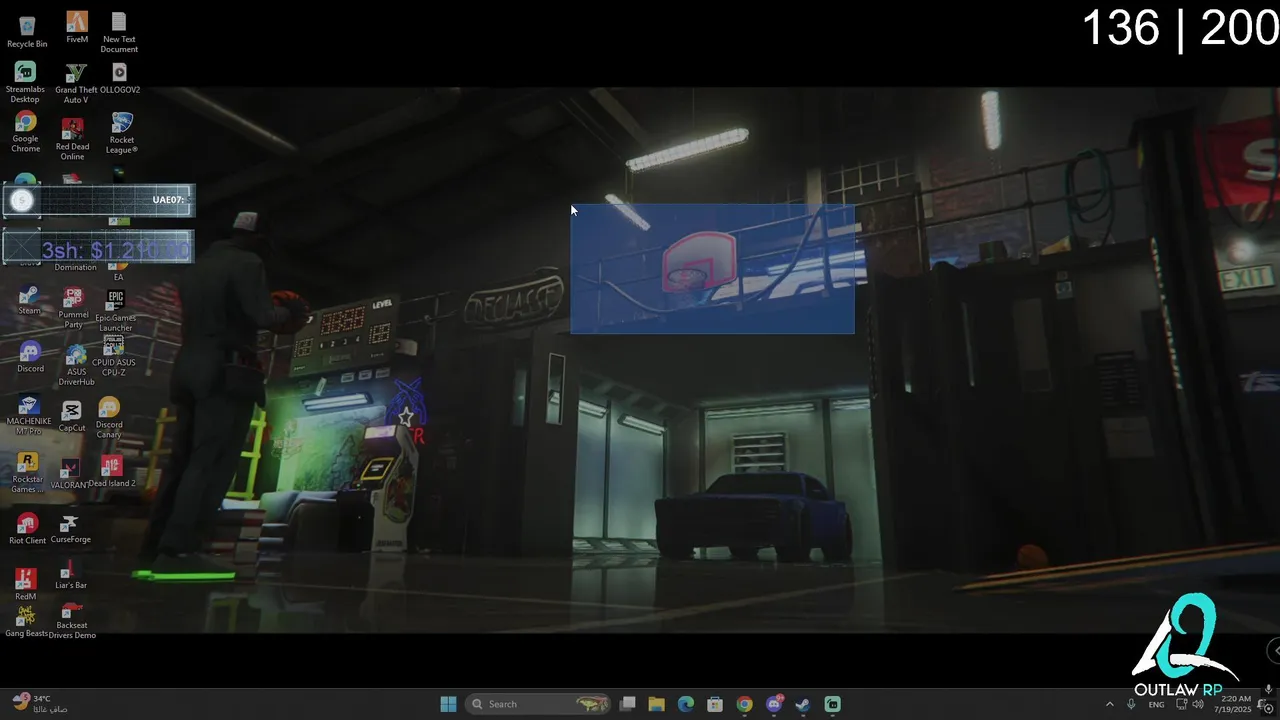The height and width of the screenshot is (720, 1280).
Task: Select the Rockstar Games launcher icon
Action: pyautogui.click(x=28, y=473)
